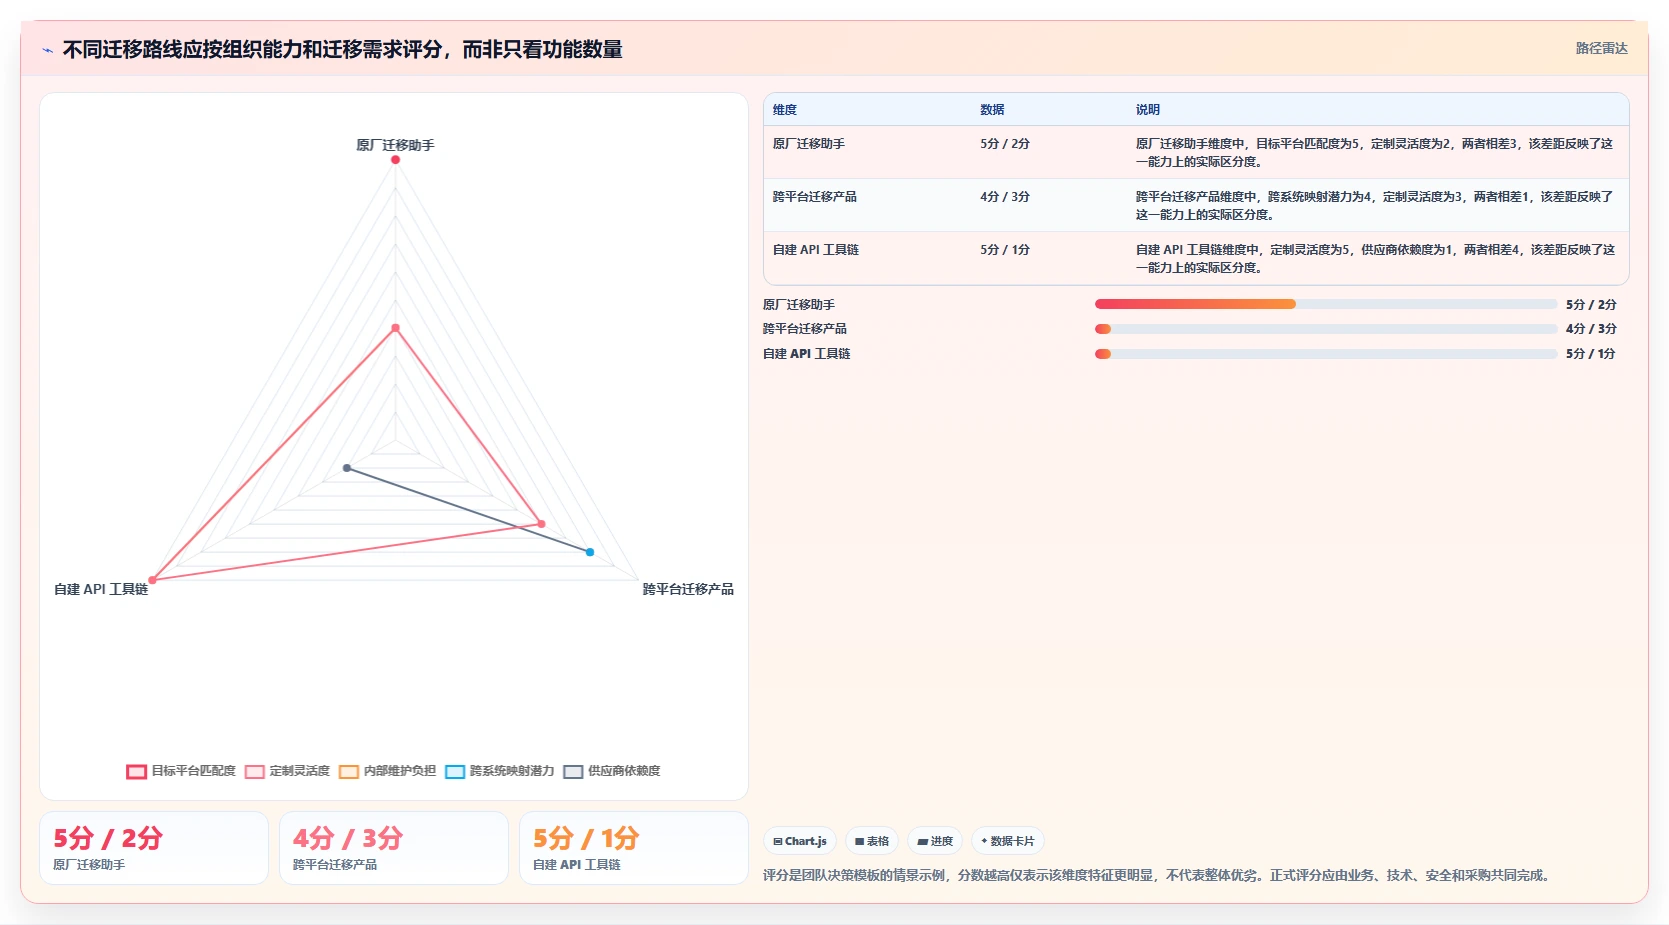This screenshot has width=1669, height=925.
Task: Click the red radar point at 原厂迁移助手 vertex
Action: tap(395, 160)
